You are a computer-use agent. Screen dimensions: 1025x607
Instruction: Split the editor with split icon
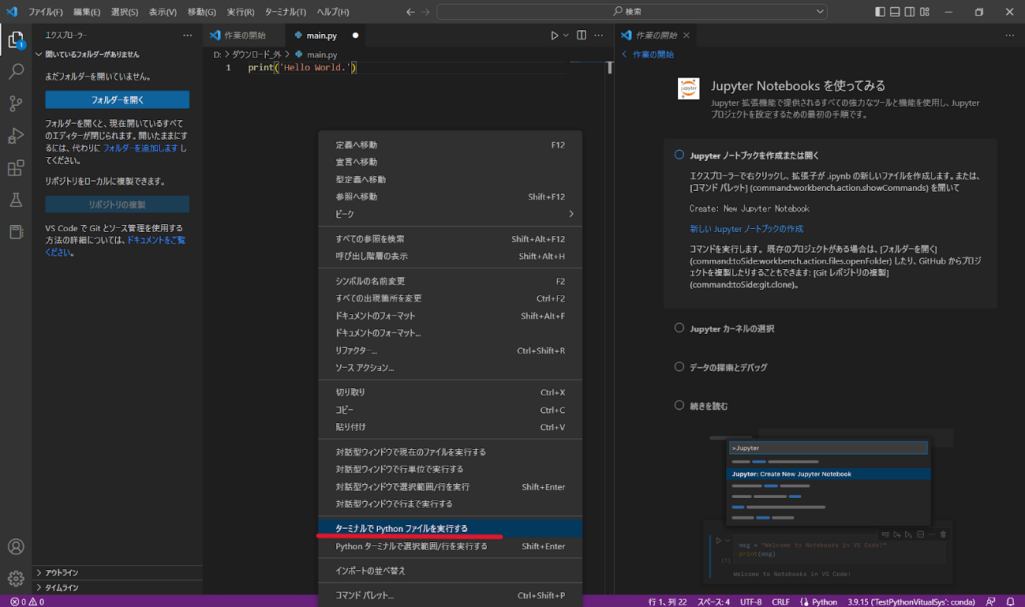(x=581, y=35)
